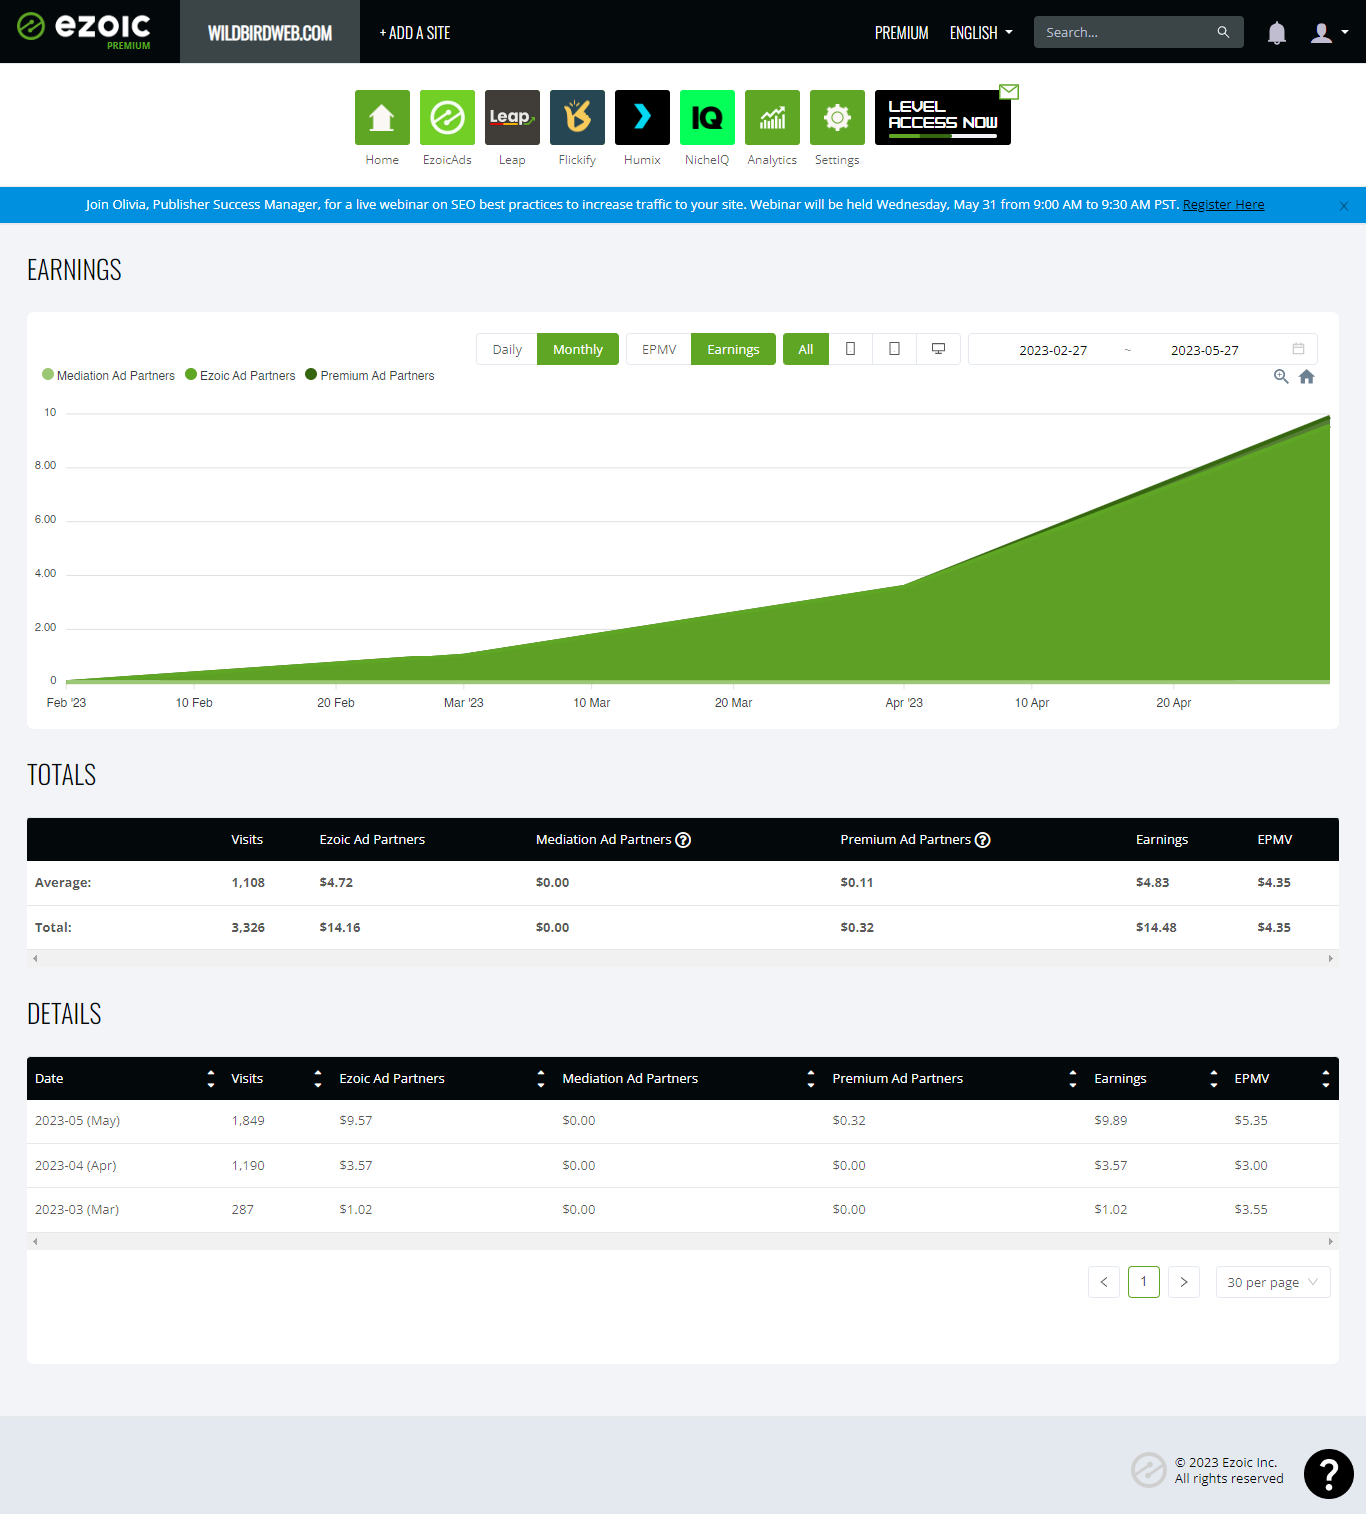The image size is (1366, 1514).
Task: Select page 1 in pagination
Action: (1144, 1282)
